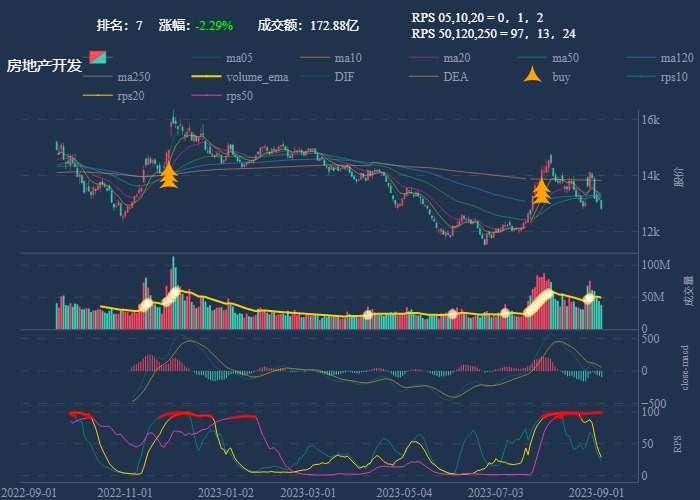Click the buy signal marker near 2023-07

(542, 190)
